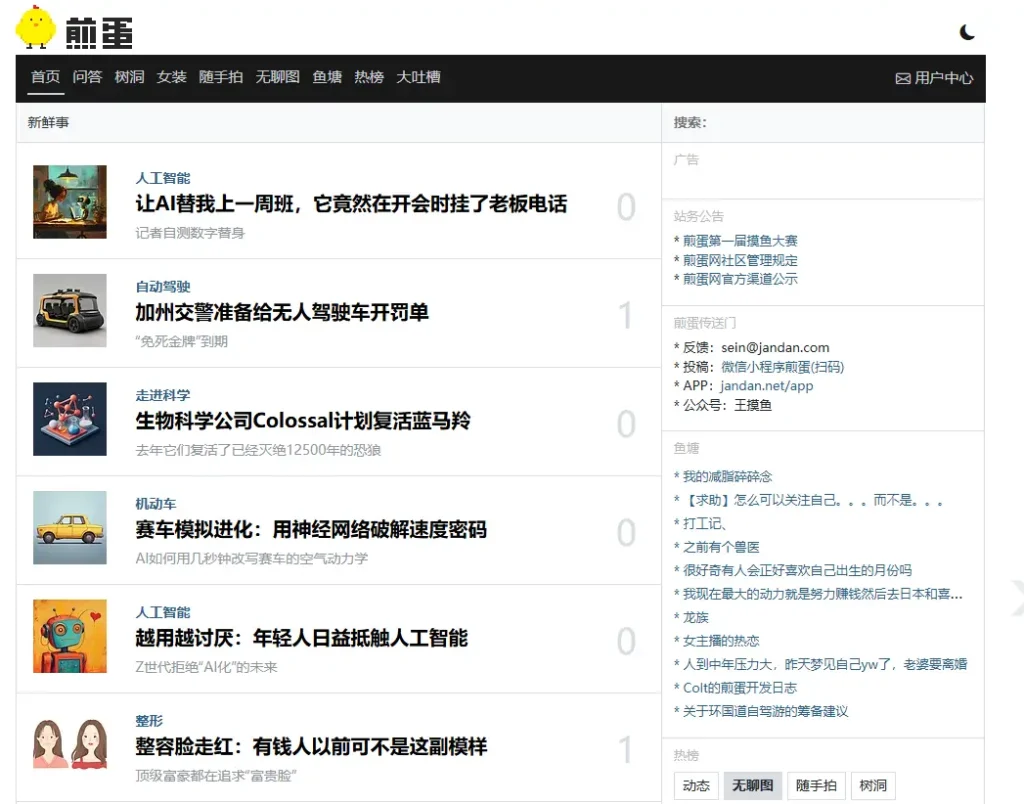Open article 让AI替我上一周班
1024x804 pixels.
click(x=351, y=204)
